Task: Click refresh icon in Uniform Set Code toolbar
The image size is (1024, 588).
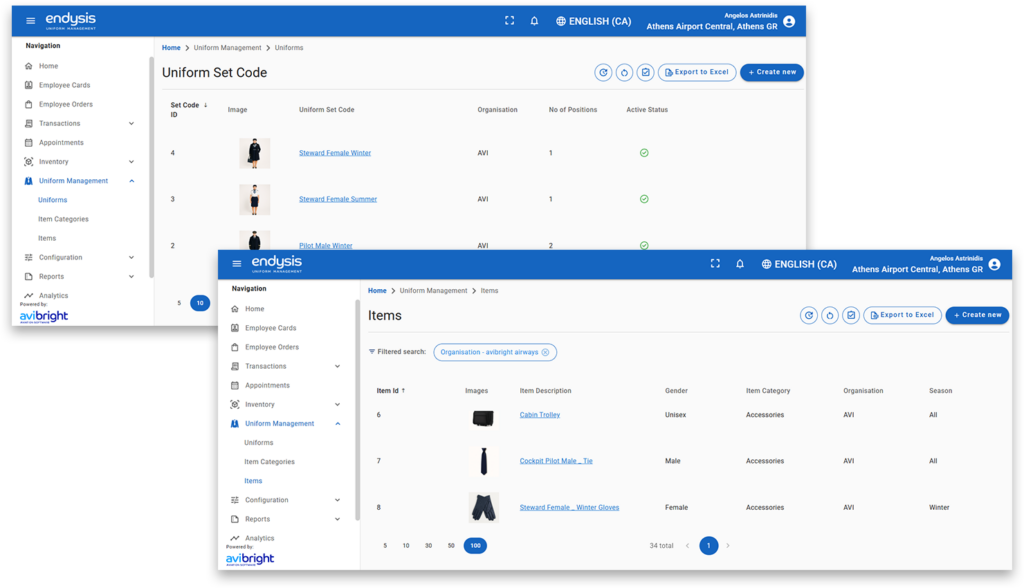Action: pos(603,73)
